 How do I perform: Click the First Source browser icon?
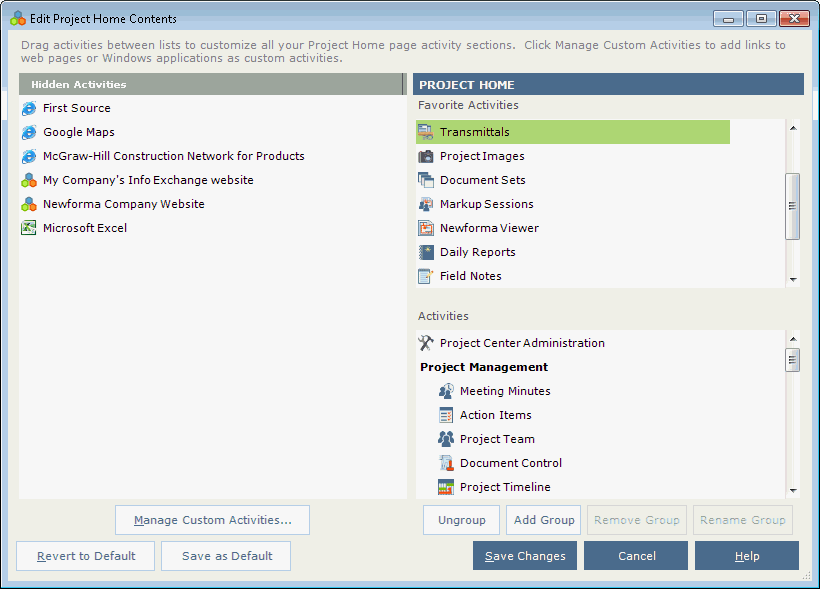coord(29,108)
